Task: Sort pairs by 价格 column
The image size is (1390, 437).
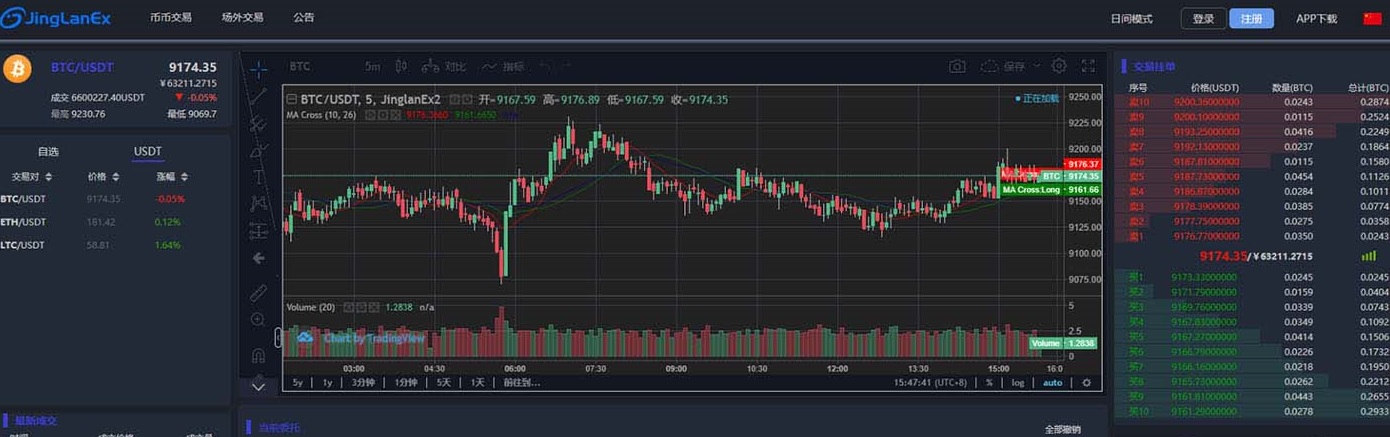Action: point(103,177)
